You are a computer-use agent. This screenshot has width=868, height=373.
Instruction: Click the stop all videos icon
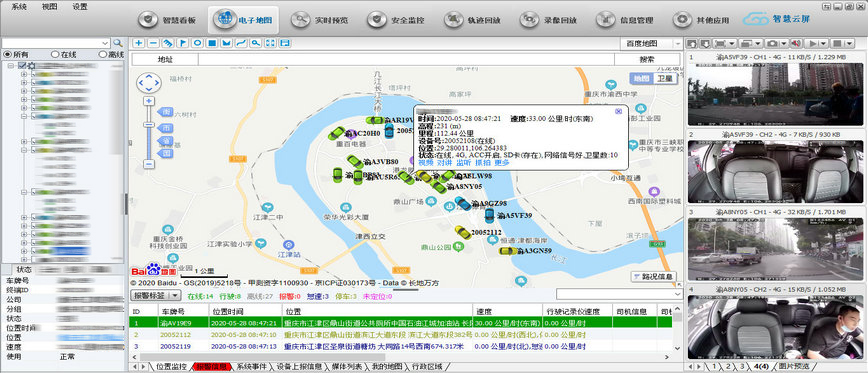click(x=837, y=43)
